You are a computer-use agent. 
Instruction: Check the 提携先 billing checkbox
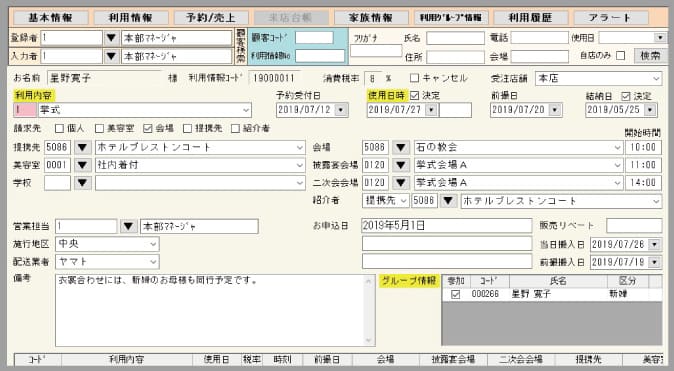coord(187,129)
